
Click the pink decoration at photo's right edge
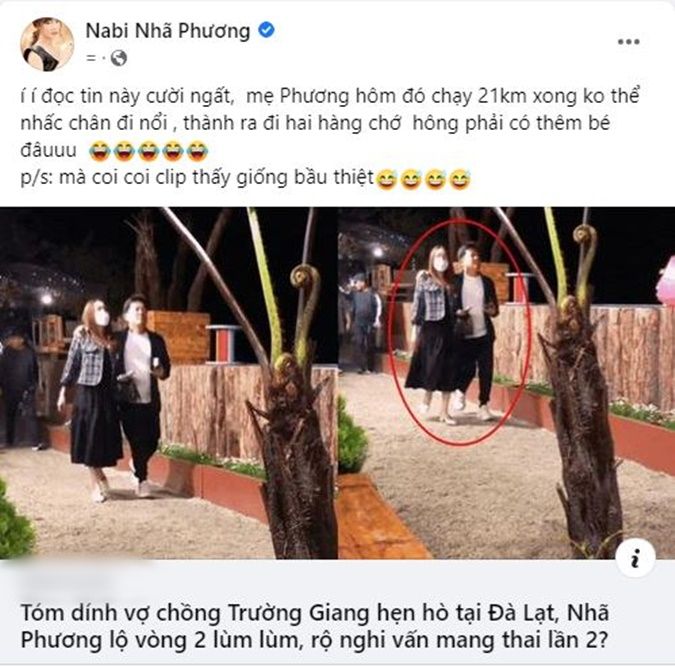(x=666, y=280)
